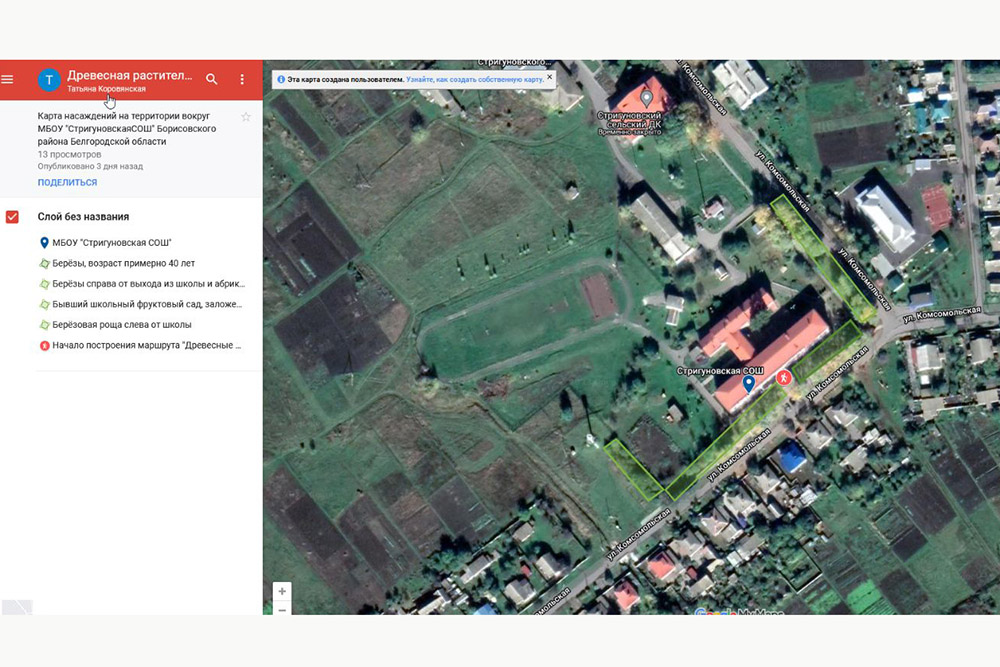Open the three-dot more options menu
The width and height of the screenshot is (1000, 667).
tap(242, 79)
